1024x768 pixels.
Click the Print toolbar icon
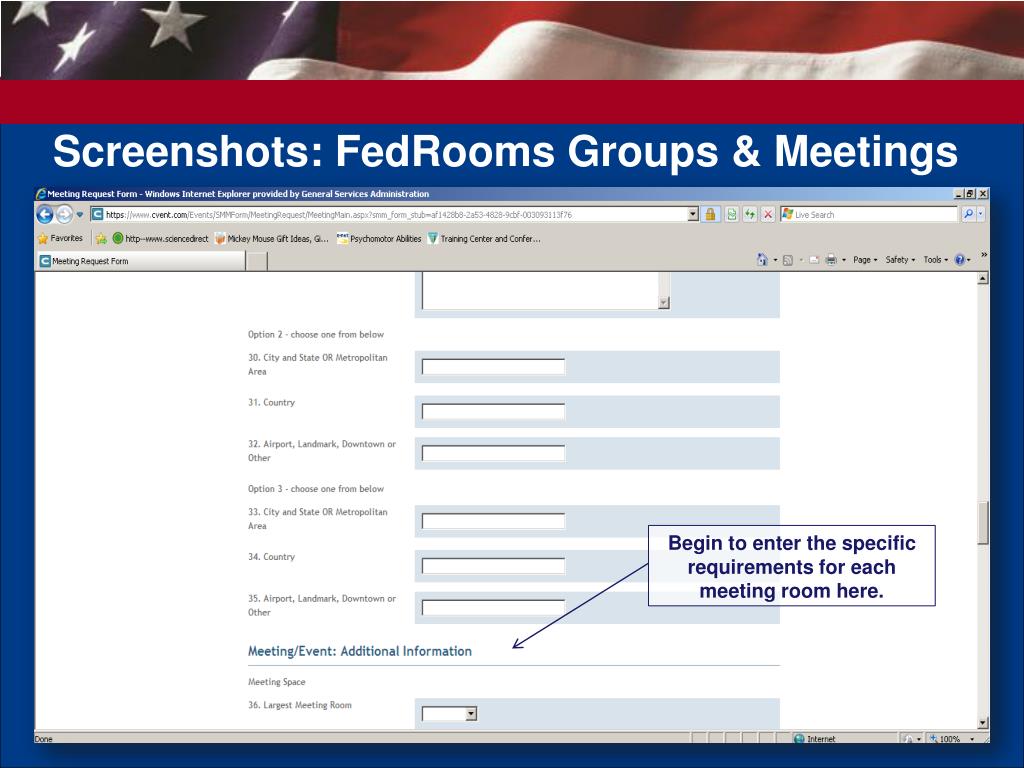point(831,260)
